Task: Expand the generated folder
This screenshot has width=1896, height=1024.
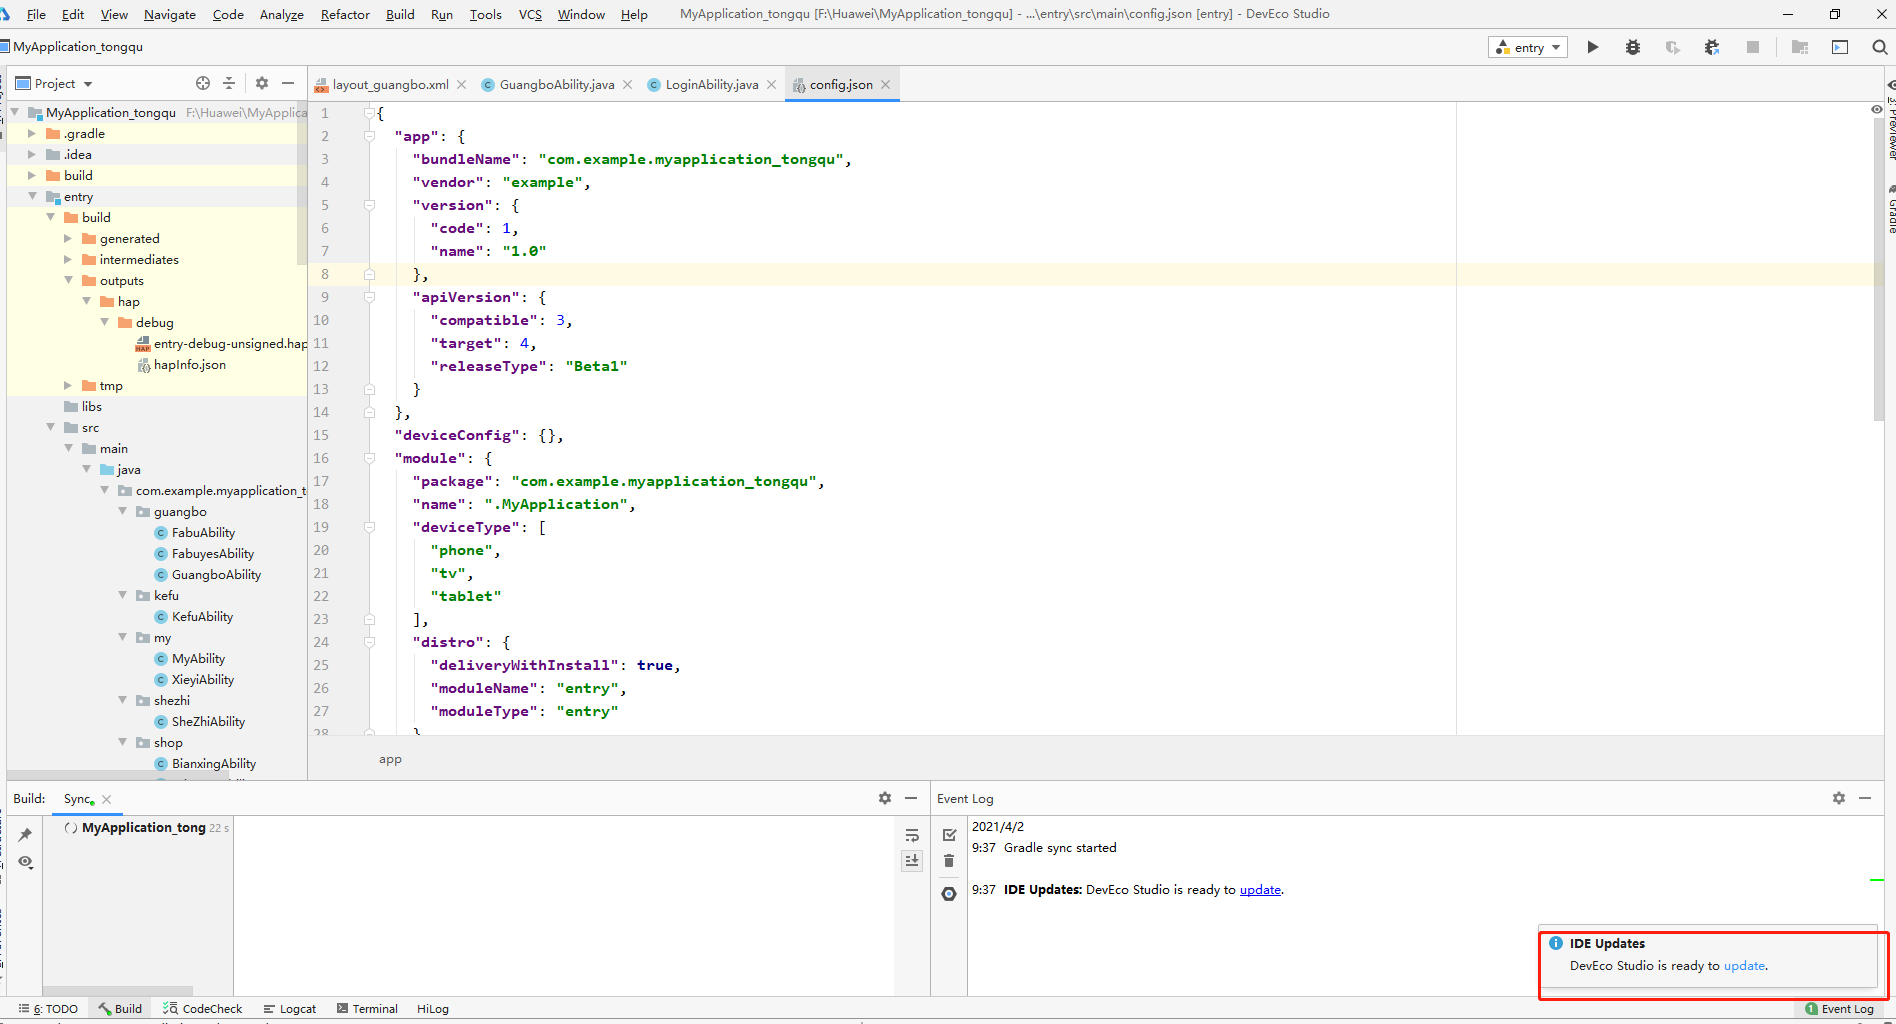Action: click(x=68, y=238)
